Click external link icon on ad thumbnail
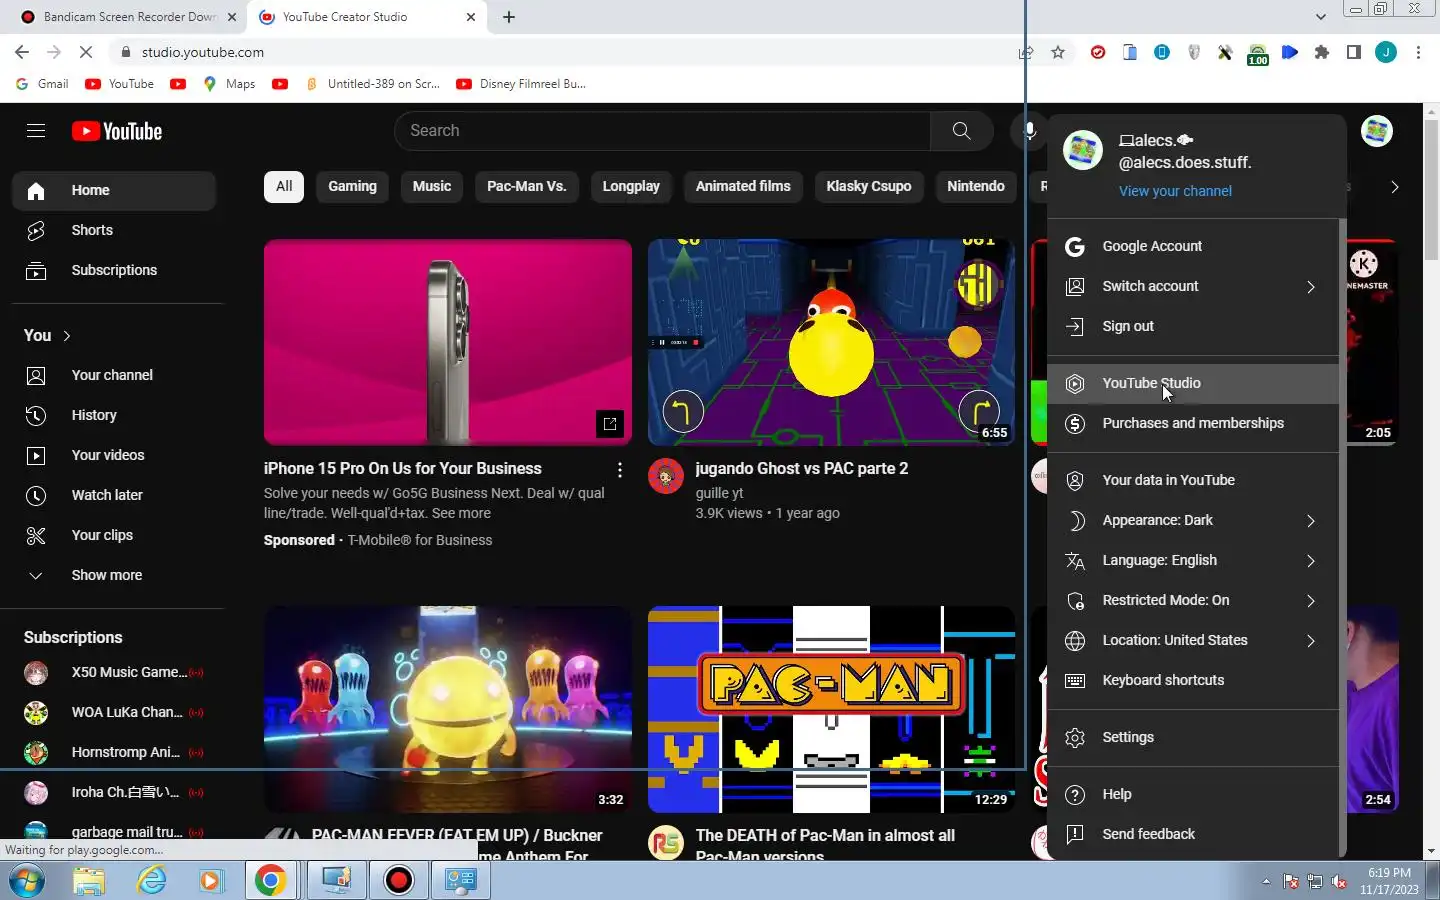Image resolution: width=1440 pixels, height=900 pixels. click(610, 424)
